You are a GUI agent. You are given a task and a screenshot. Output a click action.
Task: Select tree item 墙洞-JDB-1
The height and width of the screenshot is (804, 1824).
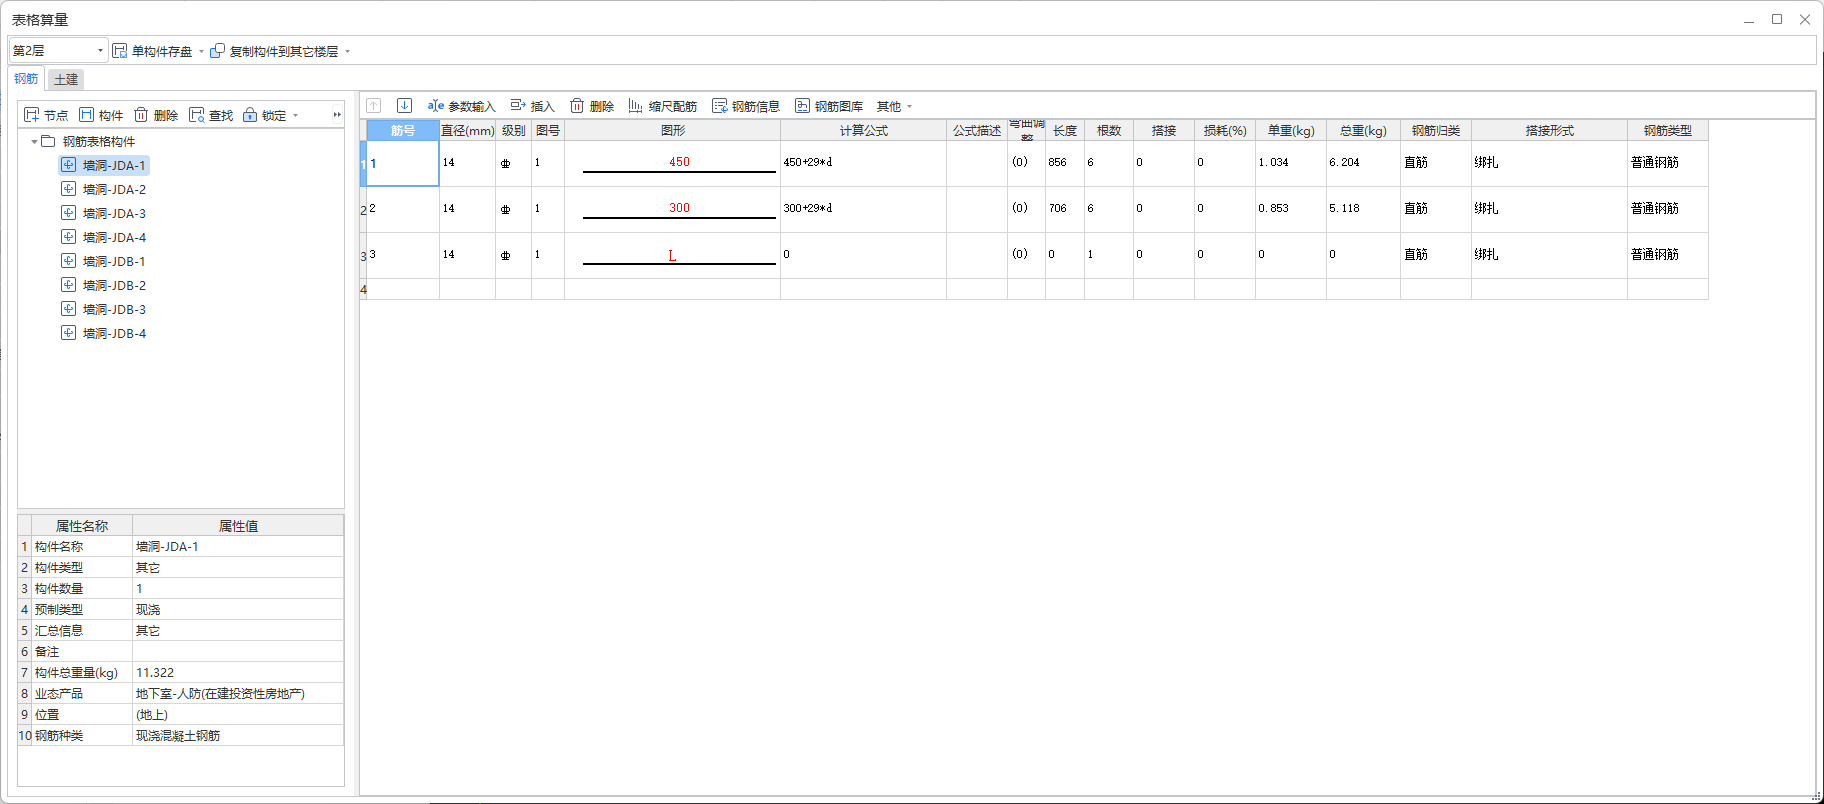pyautogui.click(x=114, y=262)
